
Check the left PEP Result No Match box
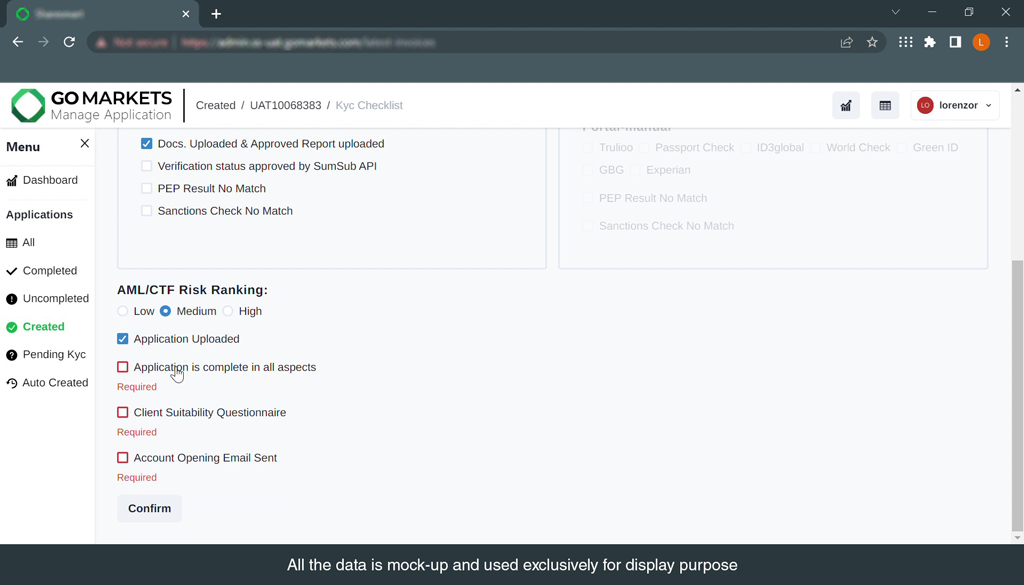click(146, 188)
